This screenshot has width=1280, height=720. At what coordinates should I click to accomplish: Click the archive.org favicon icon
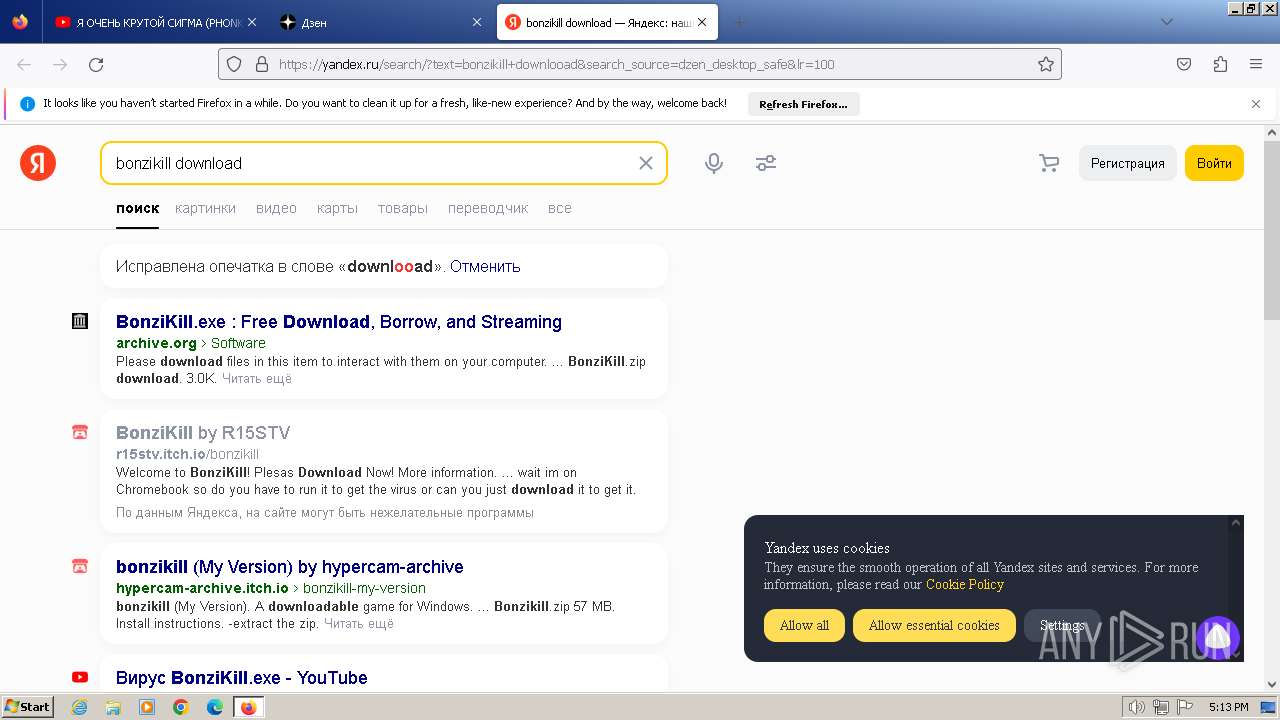point(80,321)
